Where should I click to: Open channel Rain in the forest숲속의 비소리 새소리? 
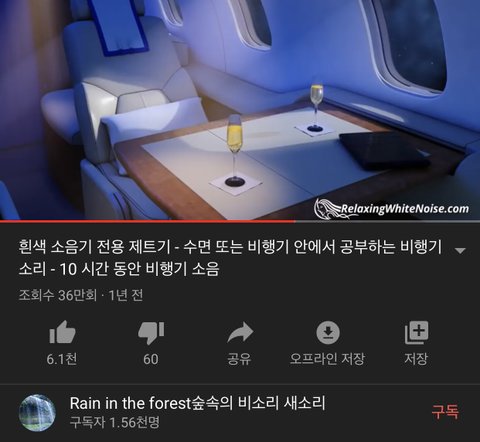pyautogui.click(x=197, y=403)
